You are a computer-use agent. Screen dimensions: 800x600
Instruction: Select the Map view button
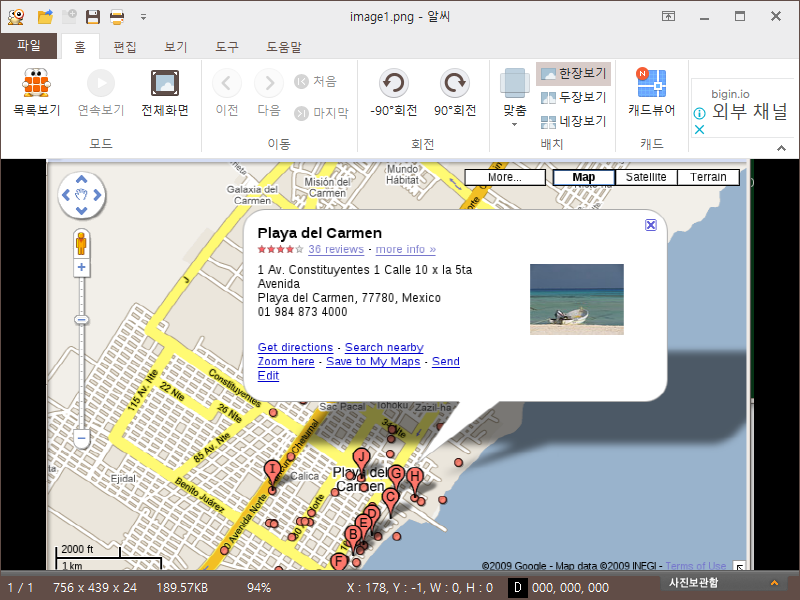pyautogui.click(x=584, y=177)
